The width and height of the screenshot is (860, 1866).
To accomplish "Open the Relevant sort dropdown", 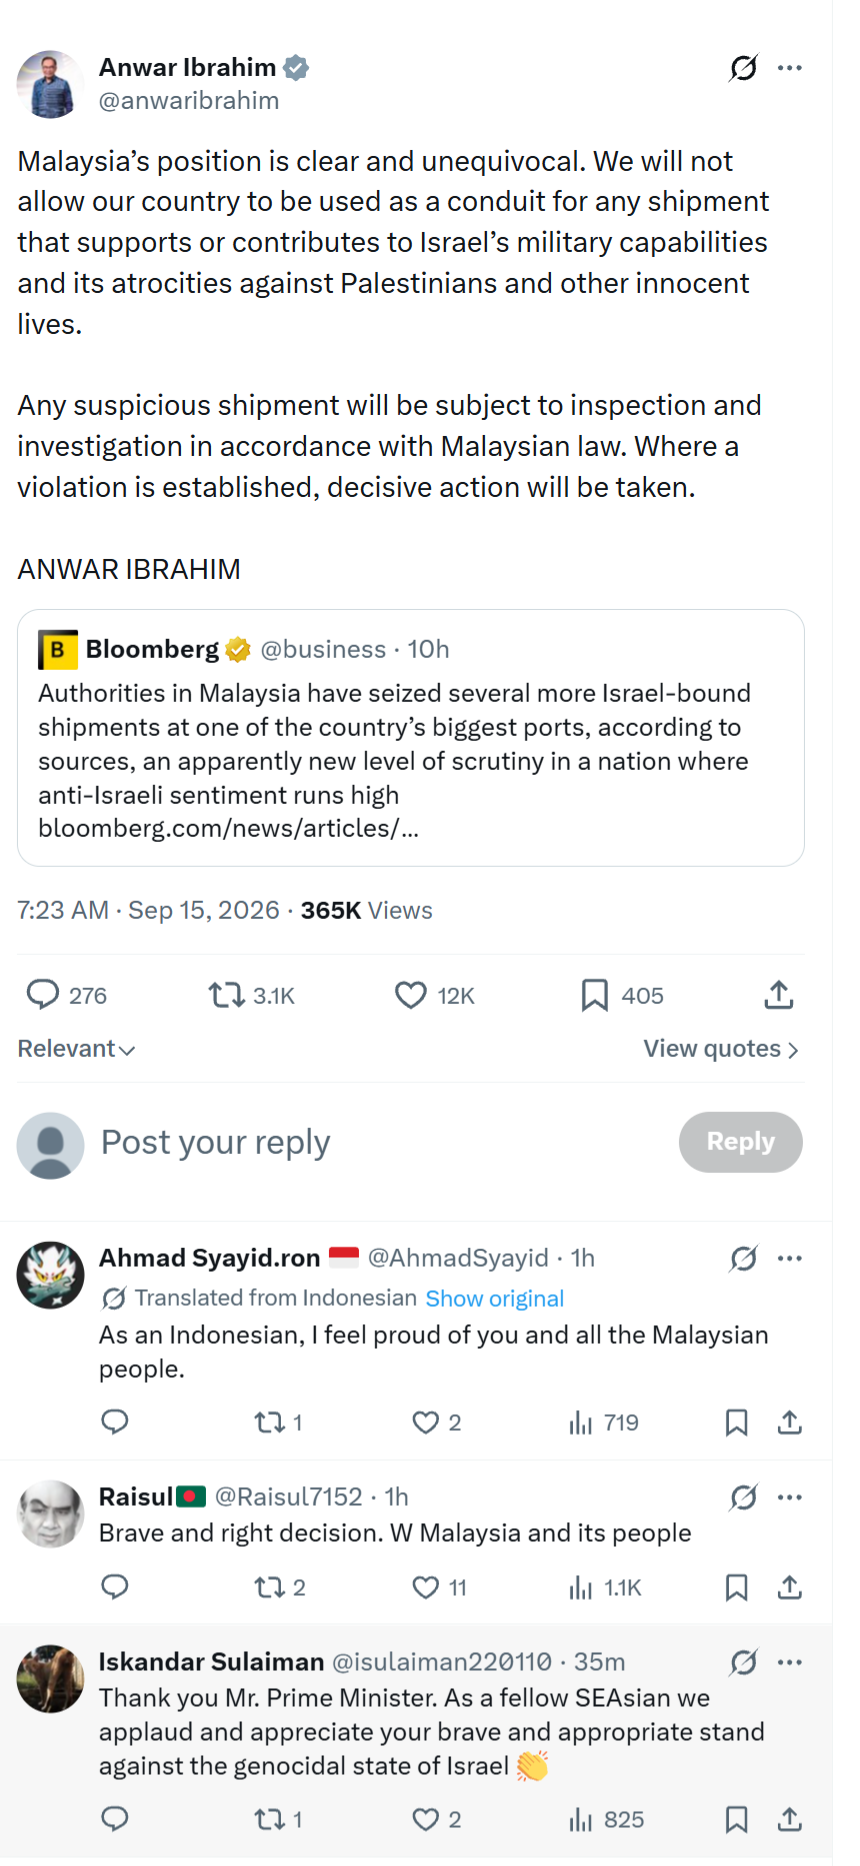I will [76, 1049].
